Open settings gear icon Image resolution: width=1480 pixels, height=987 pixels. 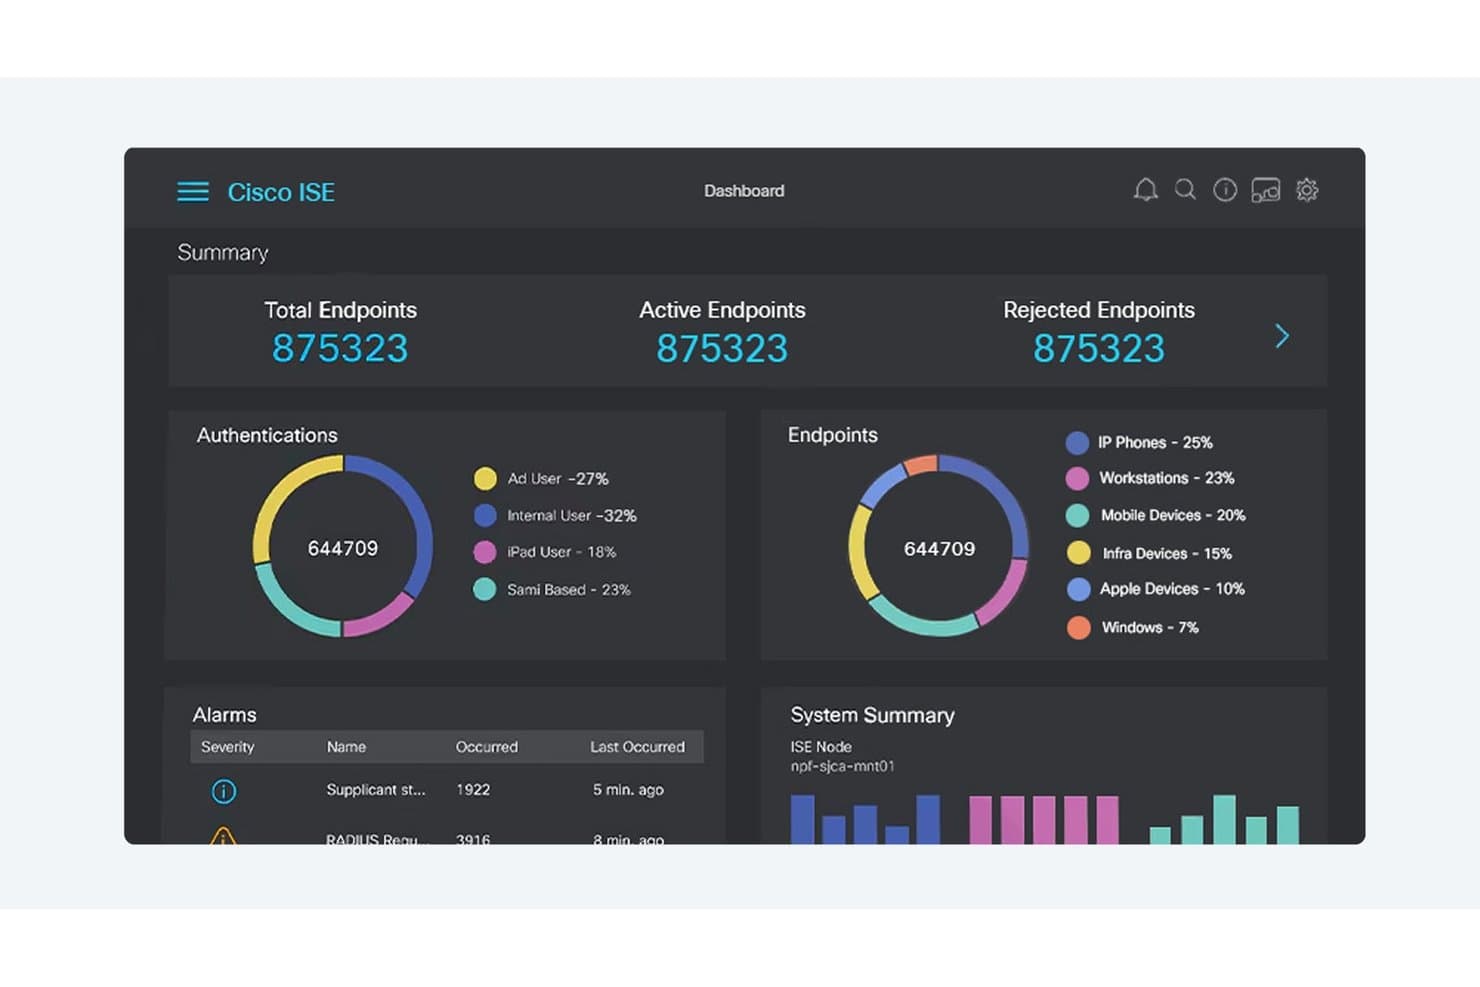1307,190
